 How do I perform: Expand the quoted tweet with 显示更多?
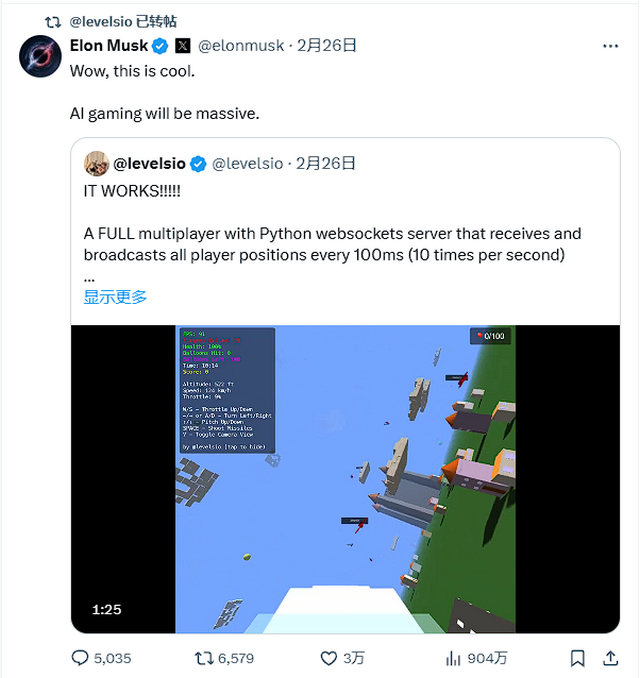pos(115,297)
